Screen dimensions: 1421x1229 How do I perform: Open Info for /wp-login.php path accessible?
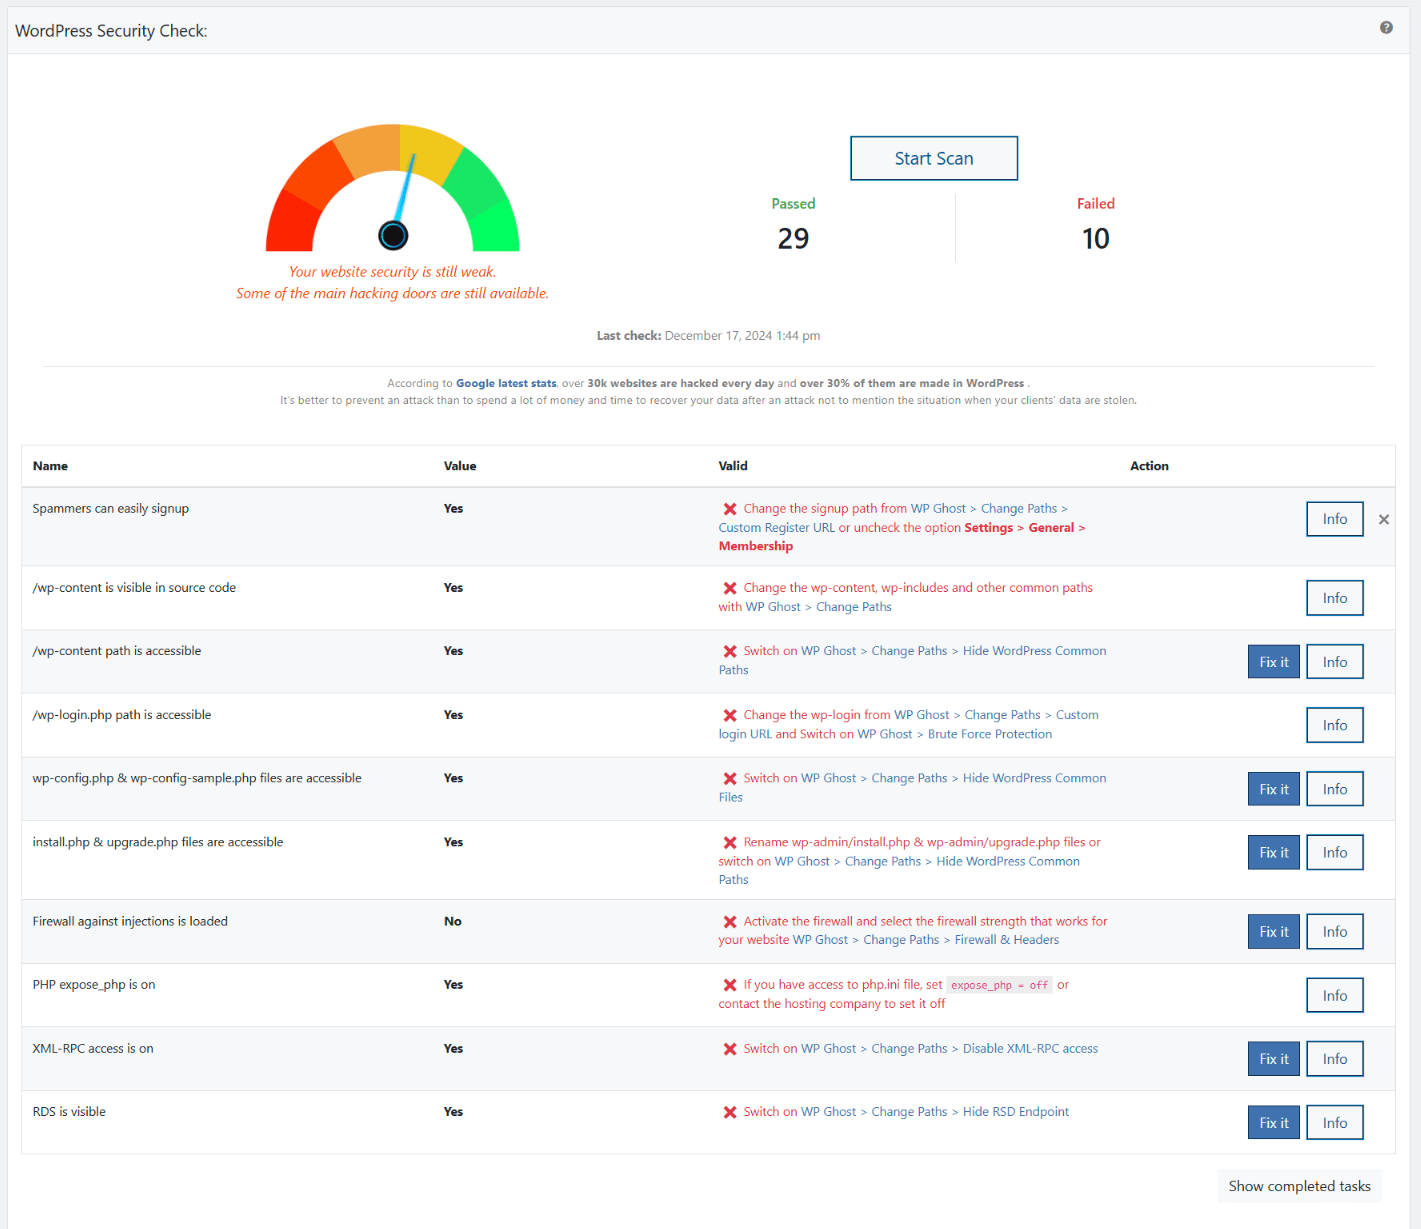(x=1334, y=725)
